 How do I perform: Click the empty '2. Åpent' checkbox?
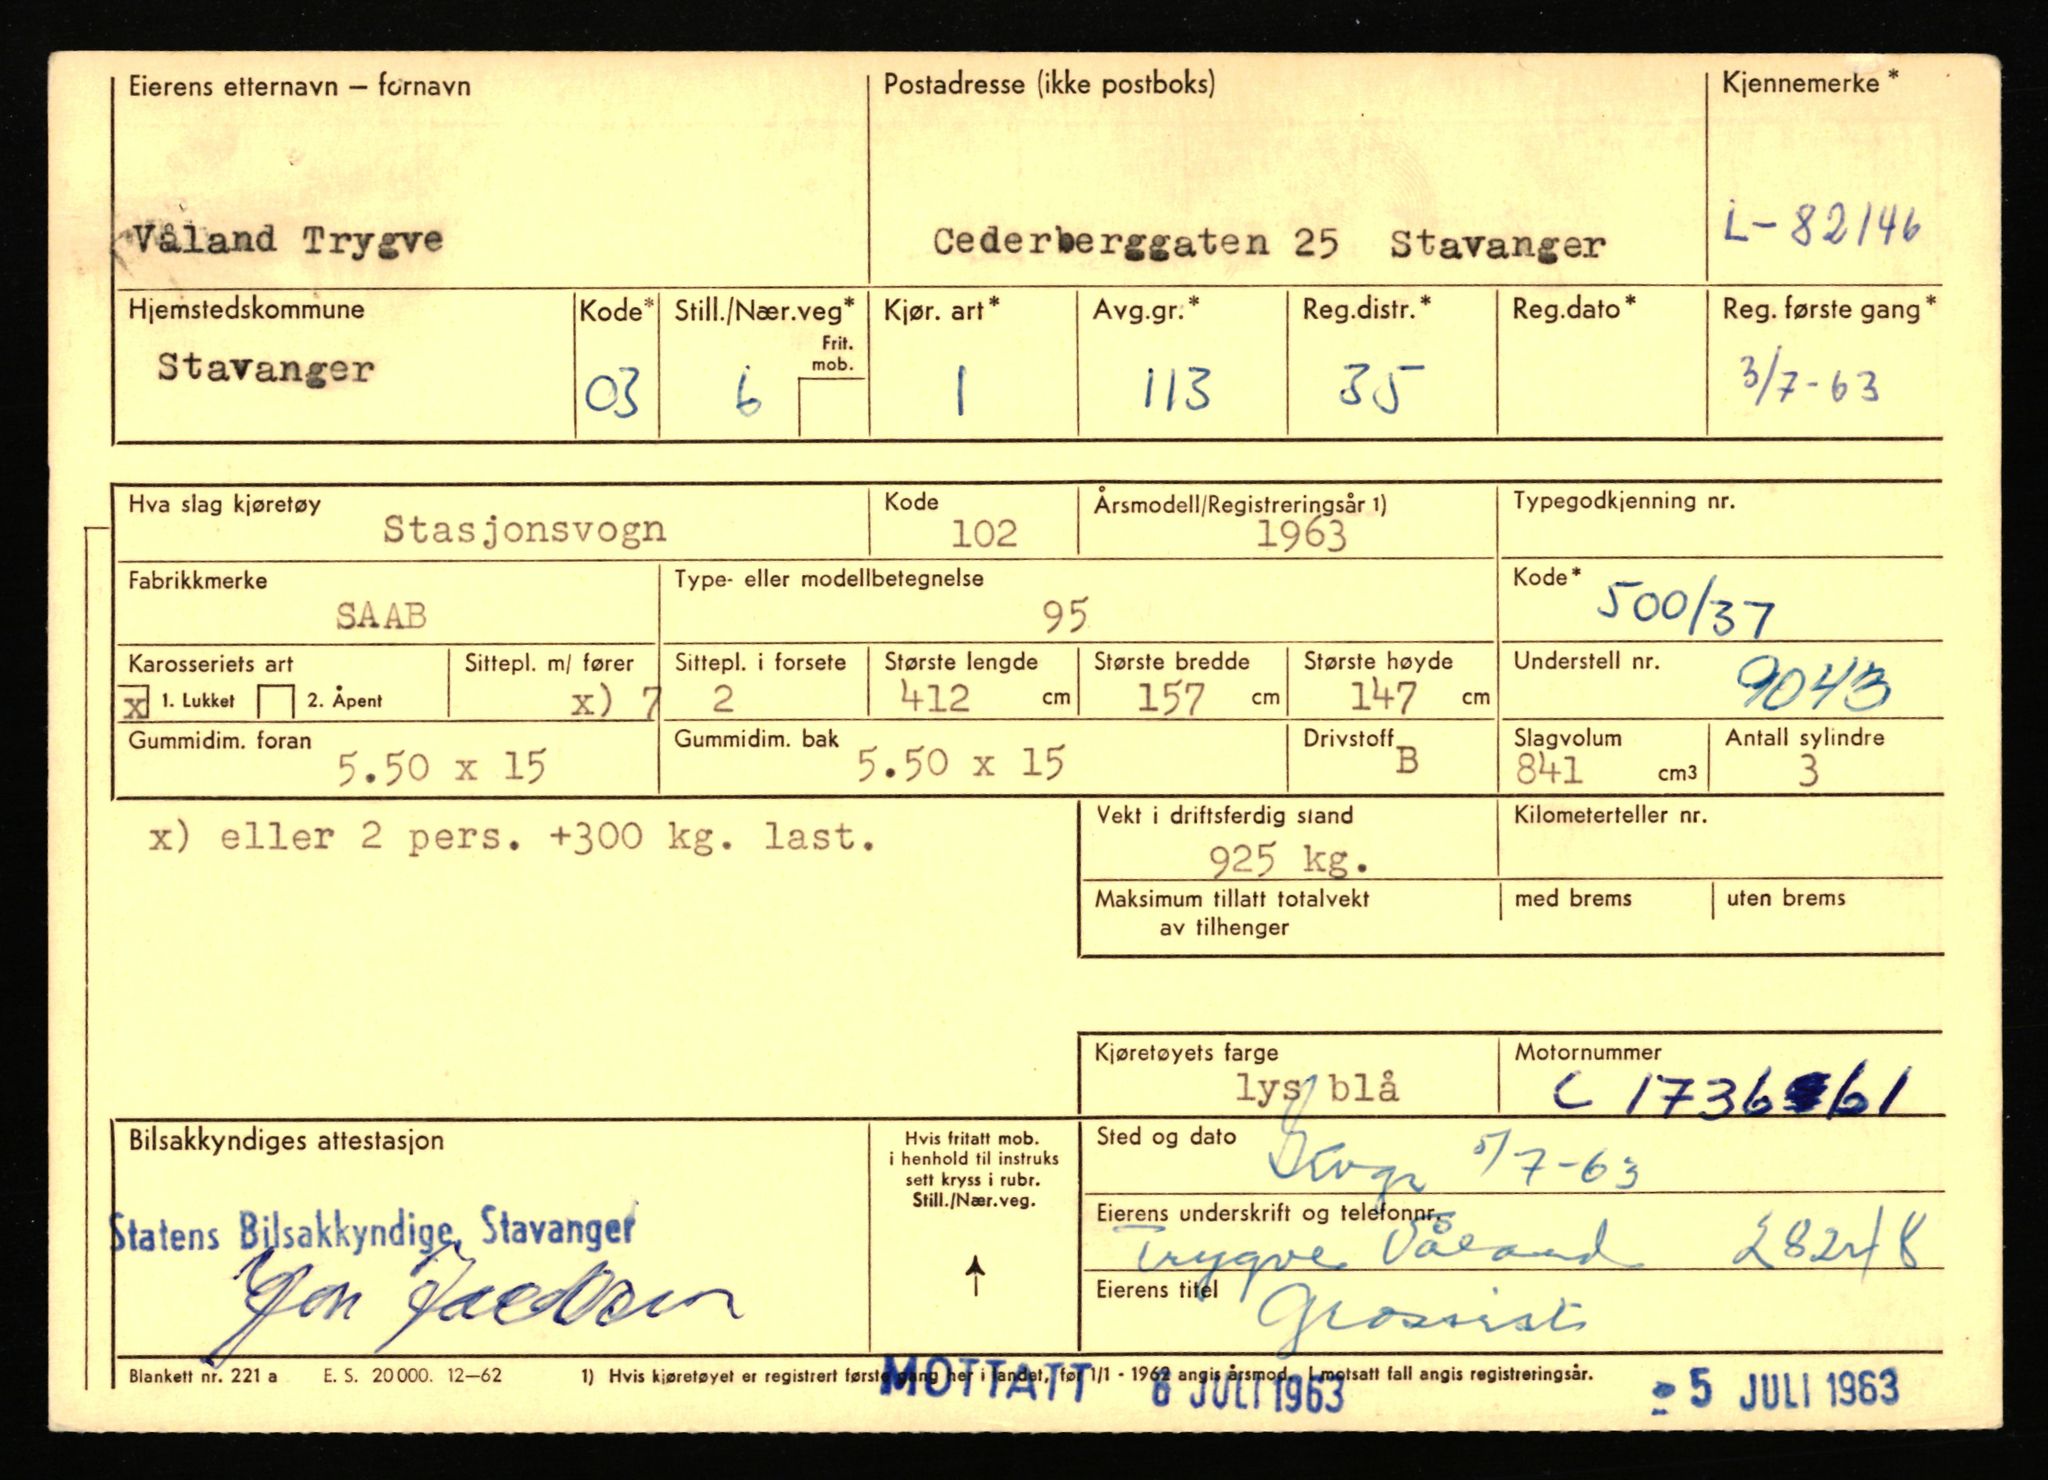pyautogui.click(x=276, y=702)
